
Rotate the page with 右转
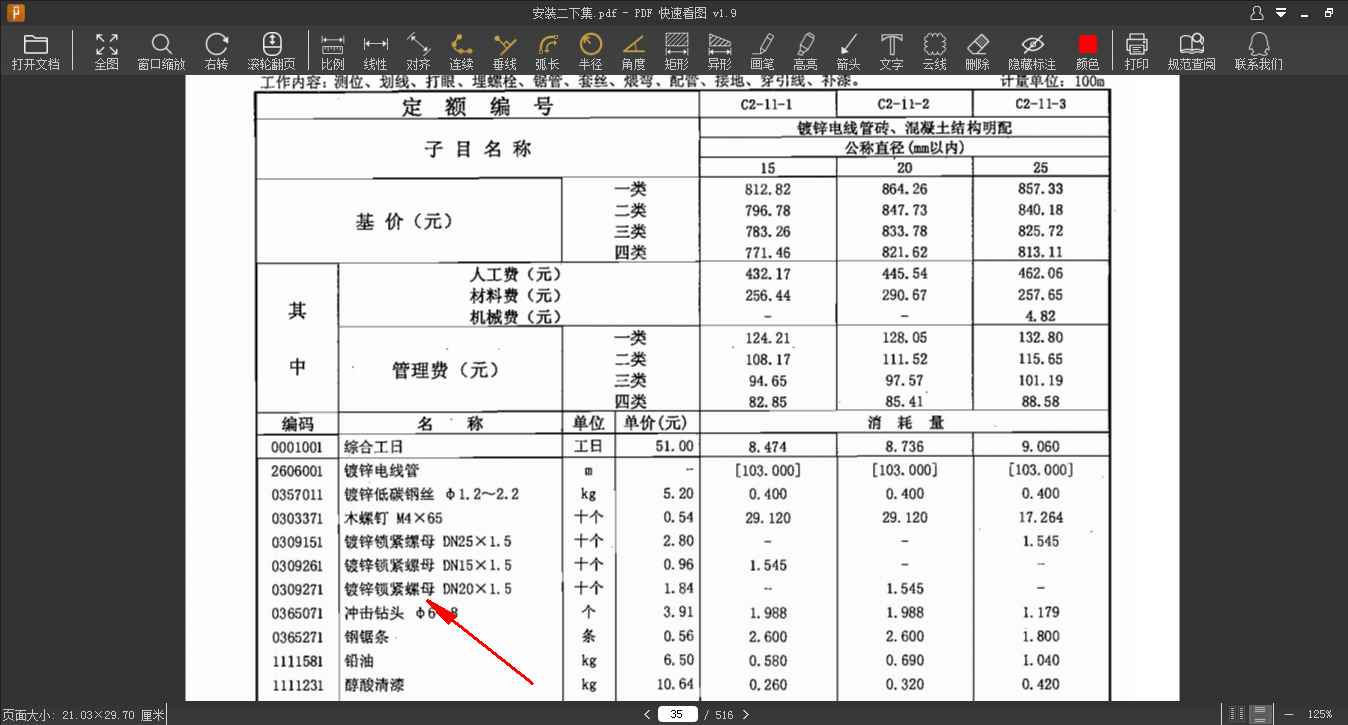216,52
